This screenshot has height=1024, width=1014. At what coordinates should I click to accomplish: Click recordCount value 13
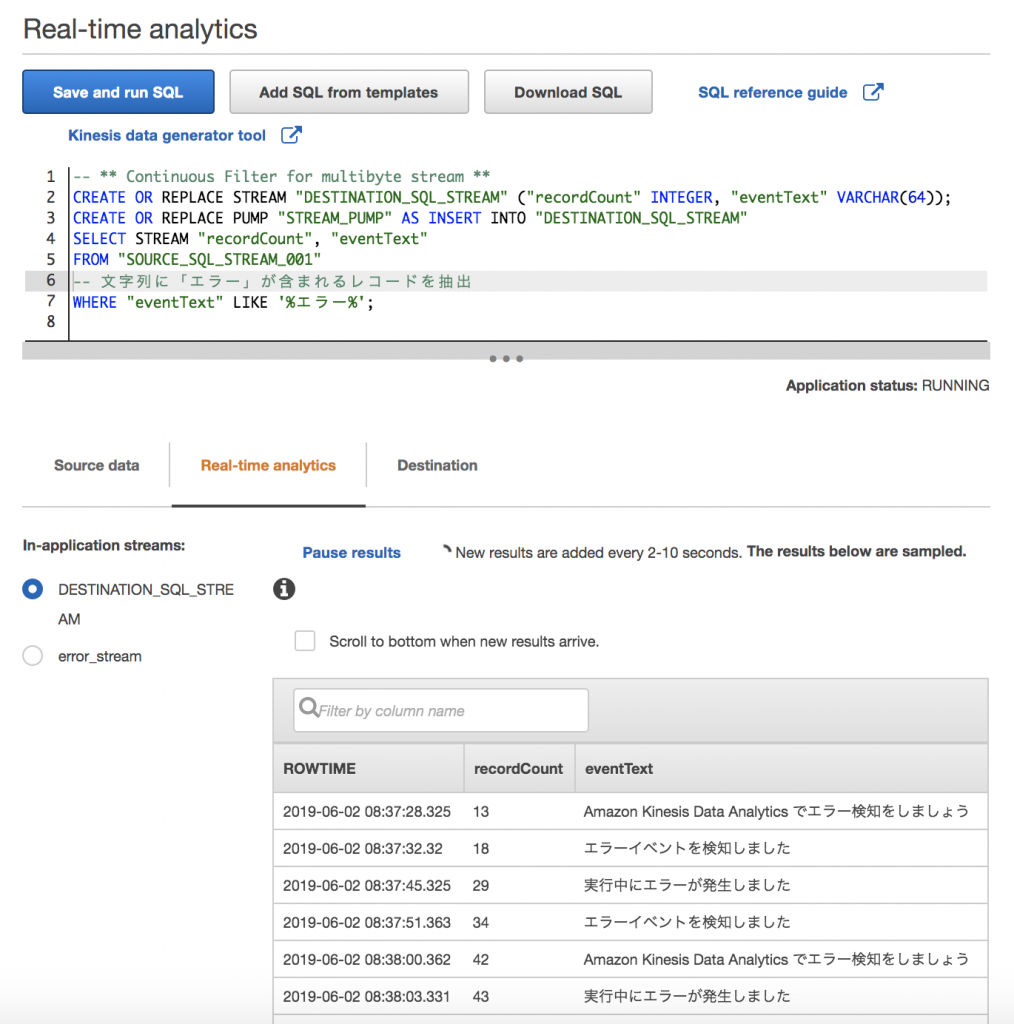[x=481, y=812]
